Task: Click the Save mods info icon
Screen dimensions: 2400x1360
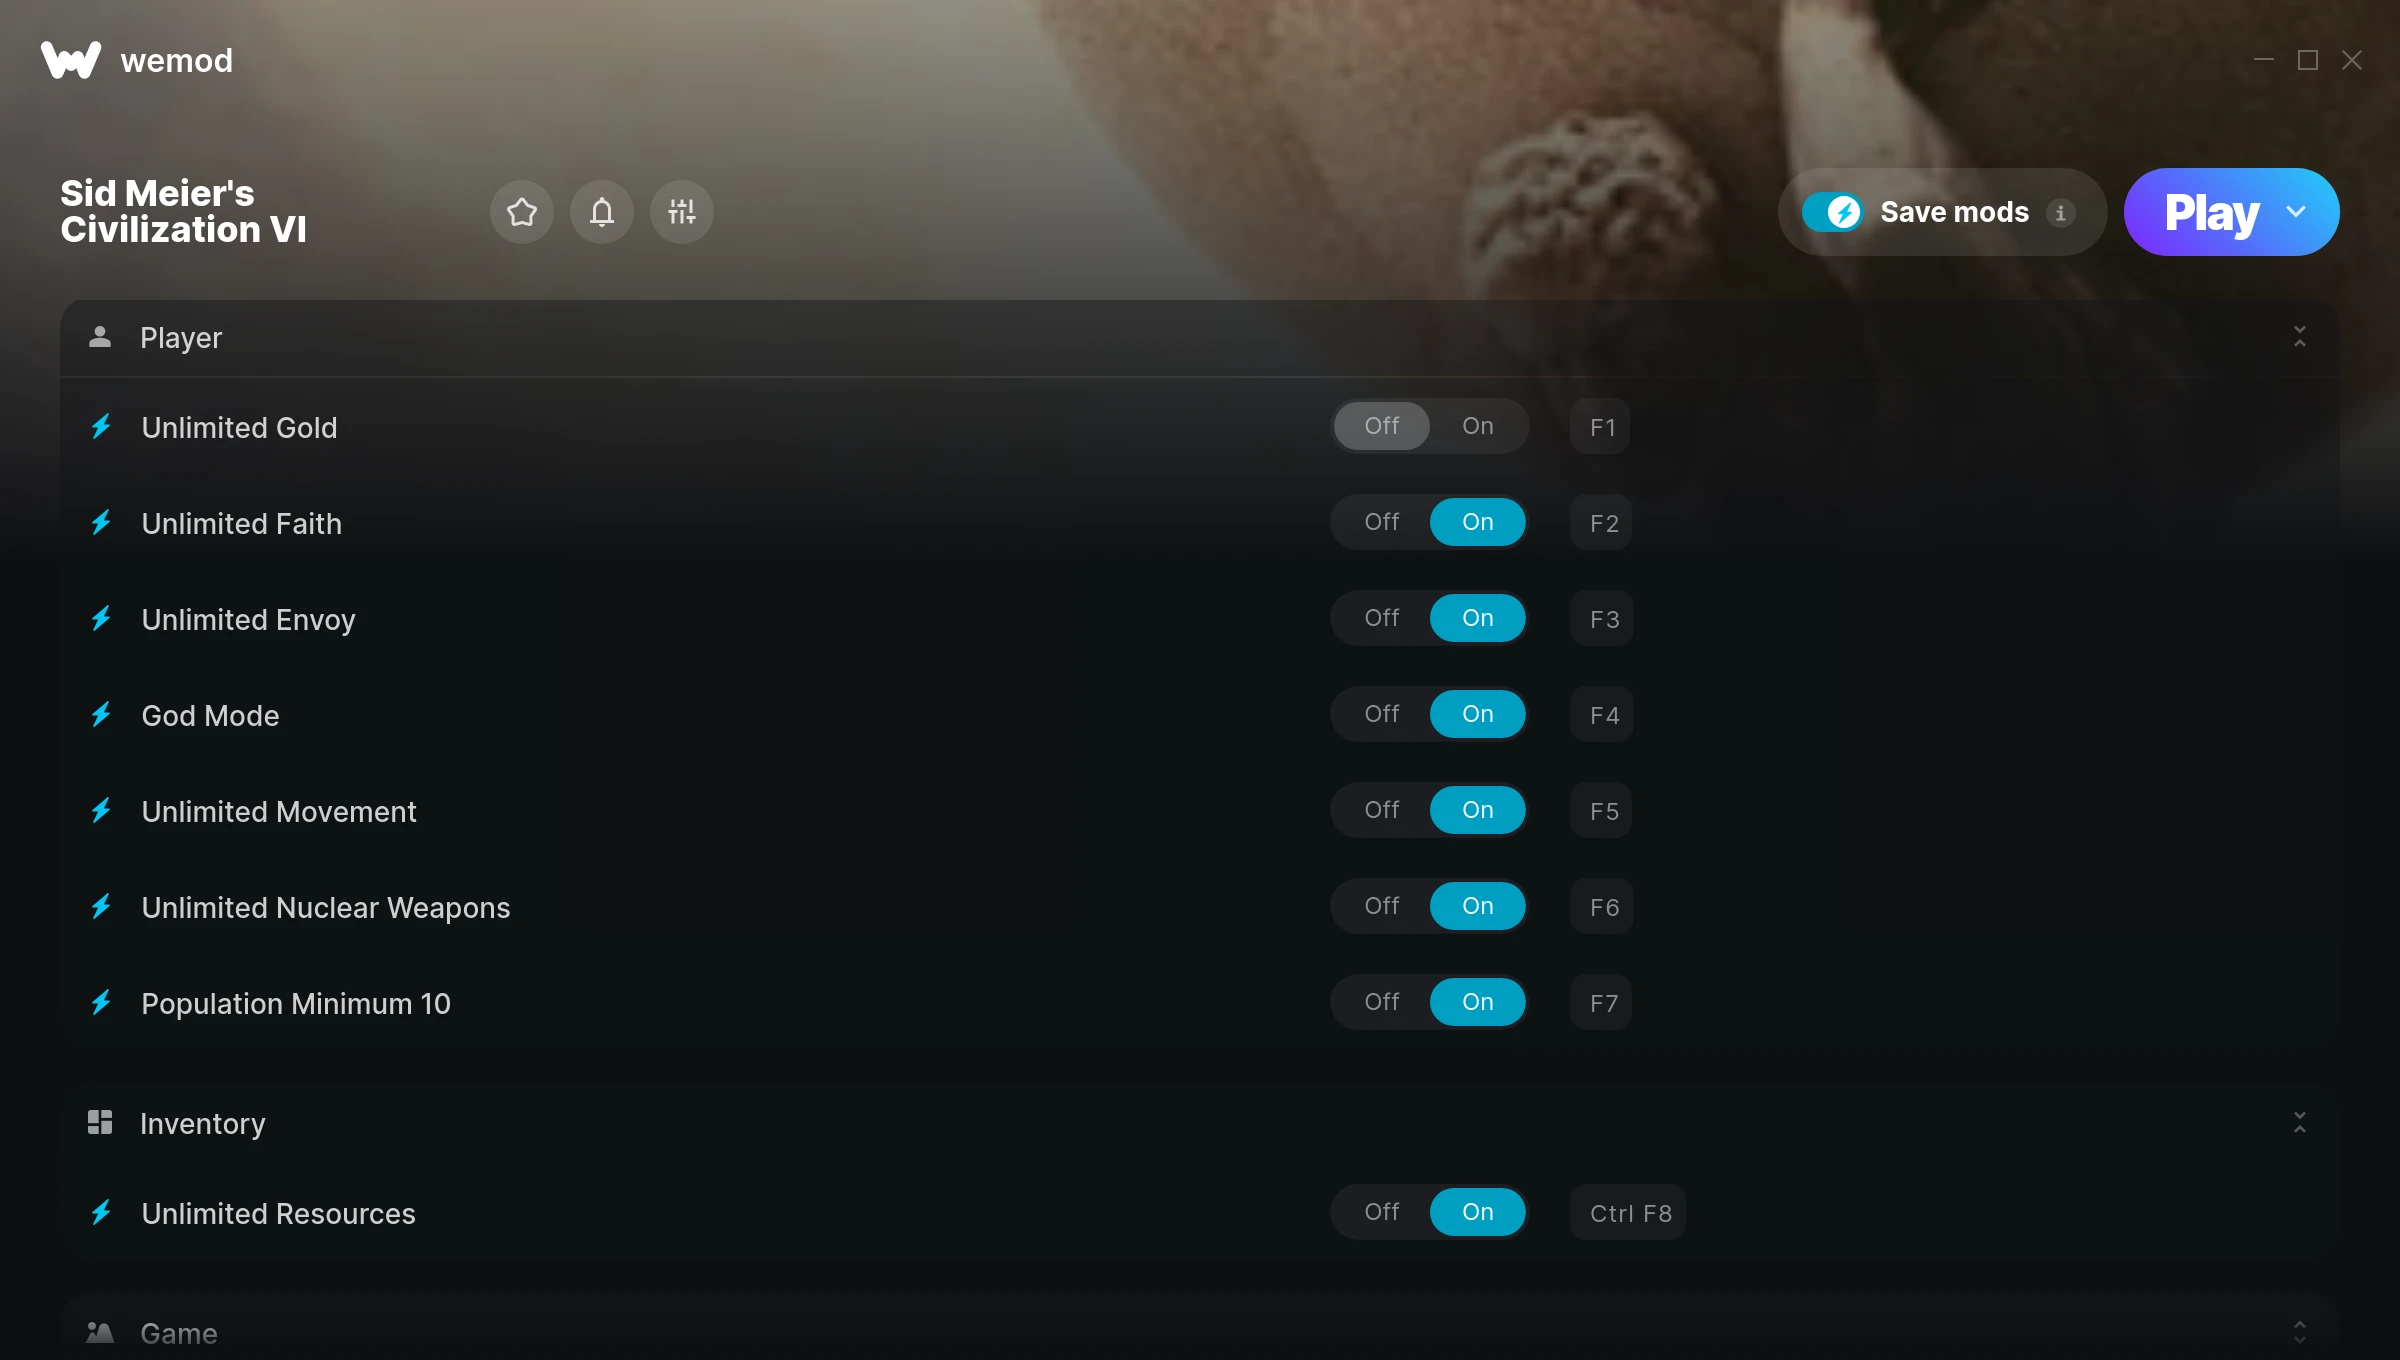Action: pos(2060,213)
